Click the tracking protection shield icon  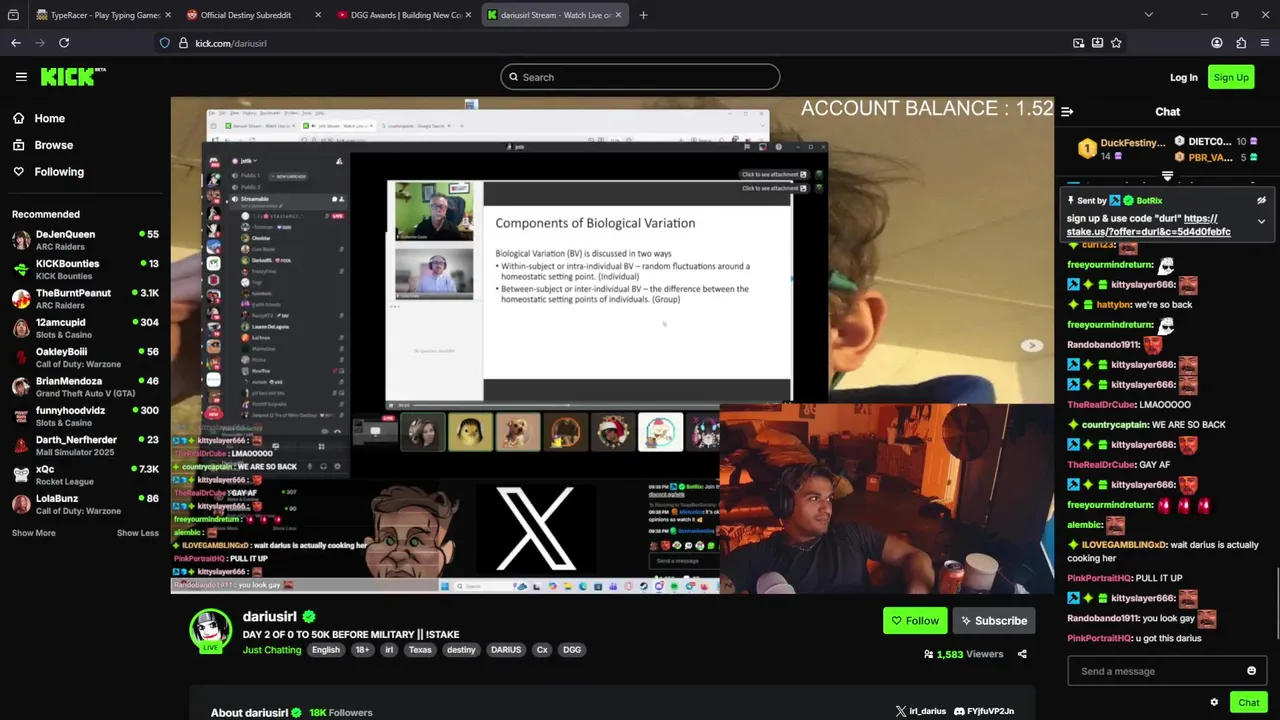point(164,43)
